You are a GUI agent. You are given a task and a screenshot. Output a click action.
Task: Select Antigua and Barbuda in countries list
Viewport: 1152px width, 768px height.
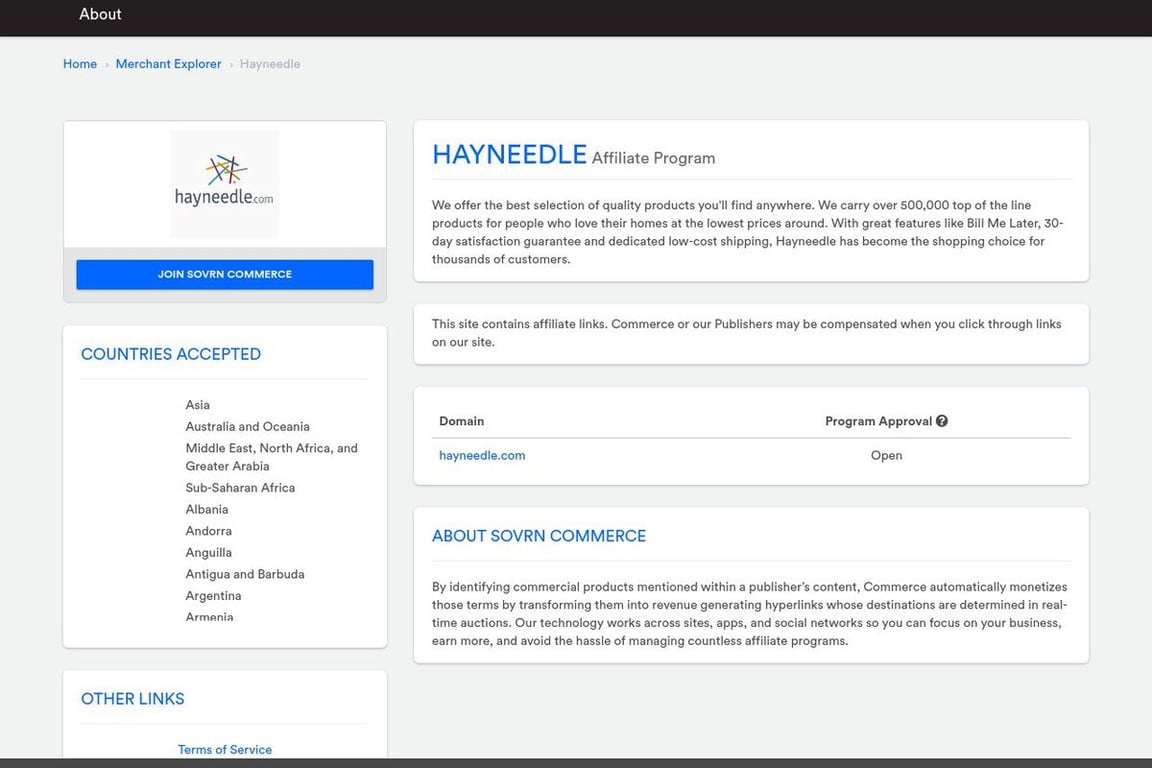[245, 574]
